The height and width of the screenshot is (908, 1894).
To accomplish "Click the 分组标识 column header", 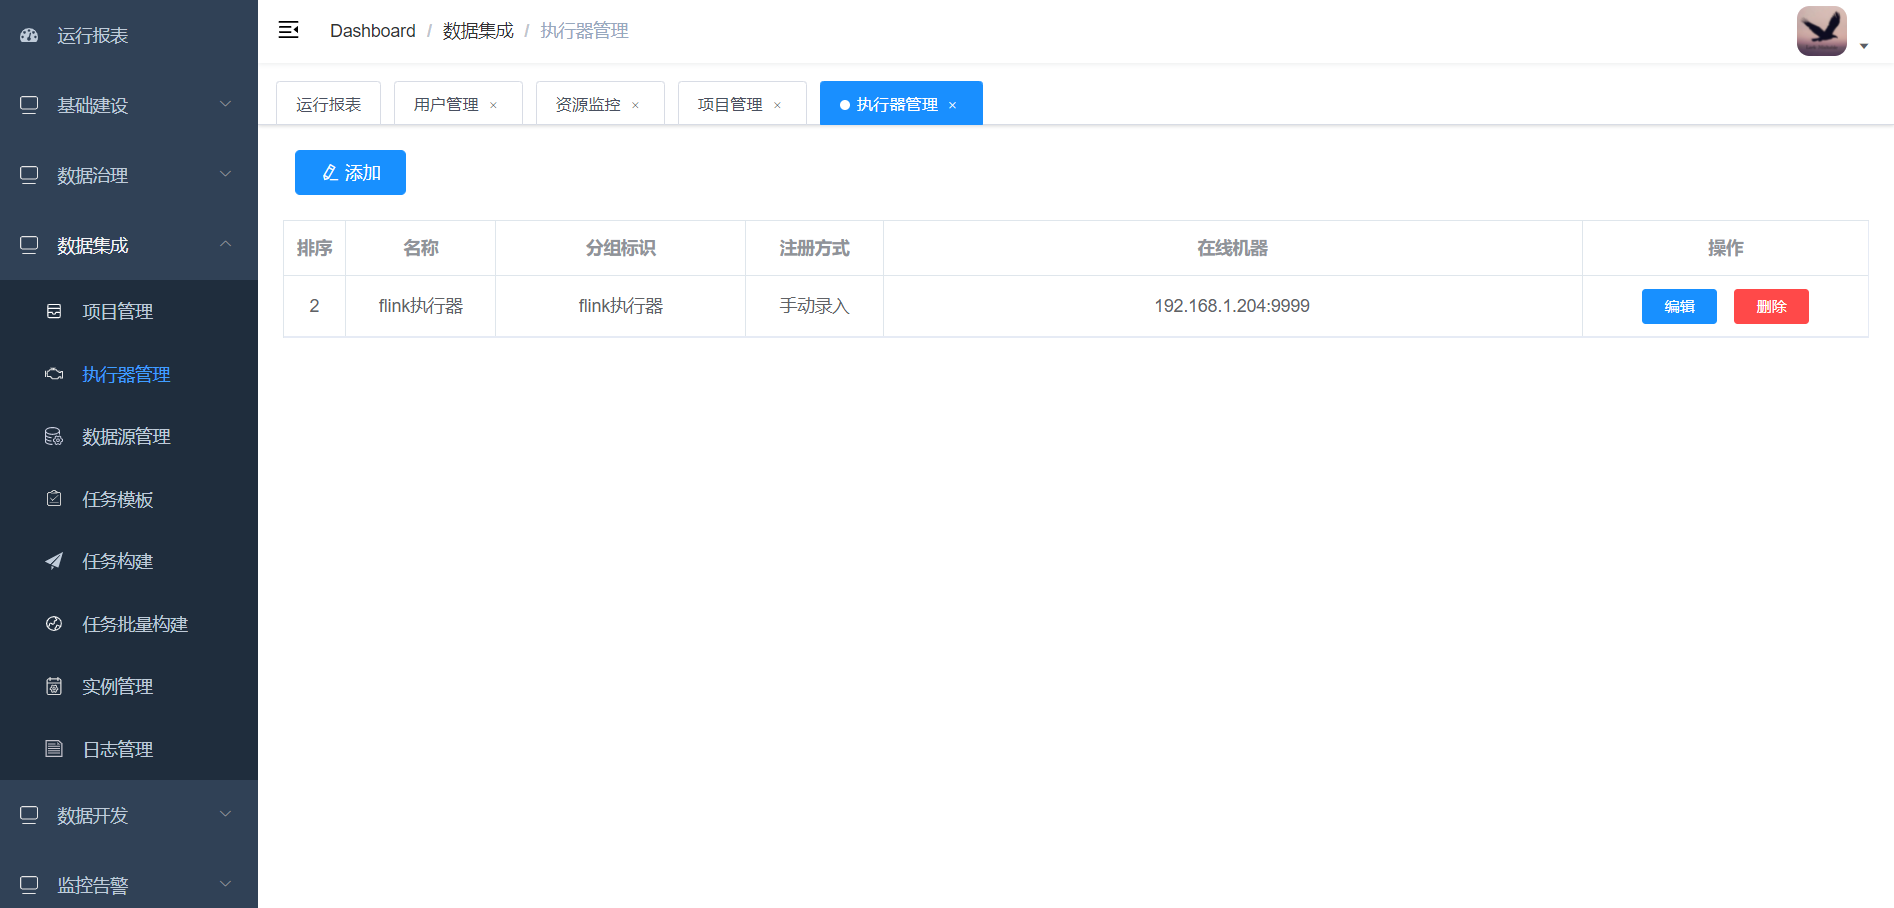I will click(620, 248).
